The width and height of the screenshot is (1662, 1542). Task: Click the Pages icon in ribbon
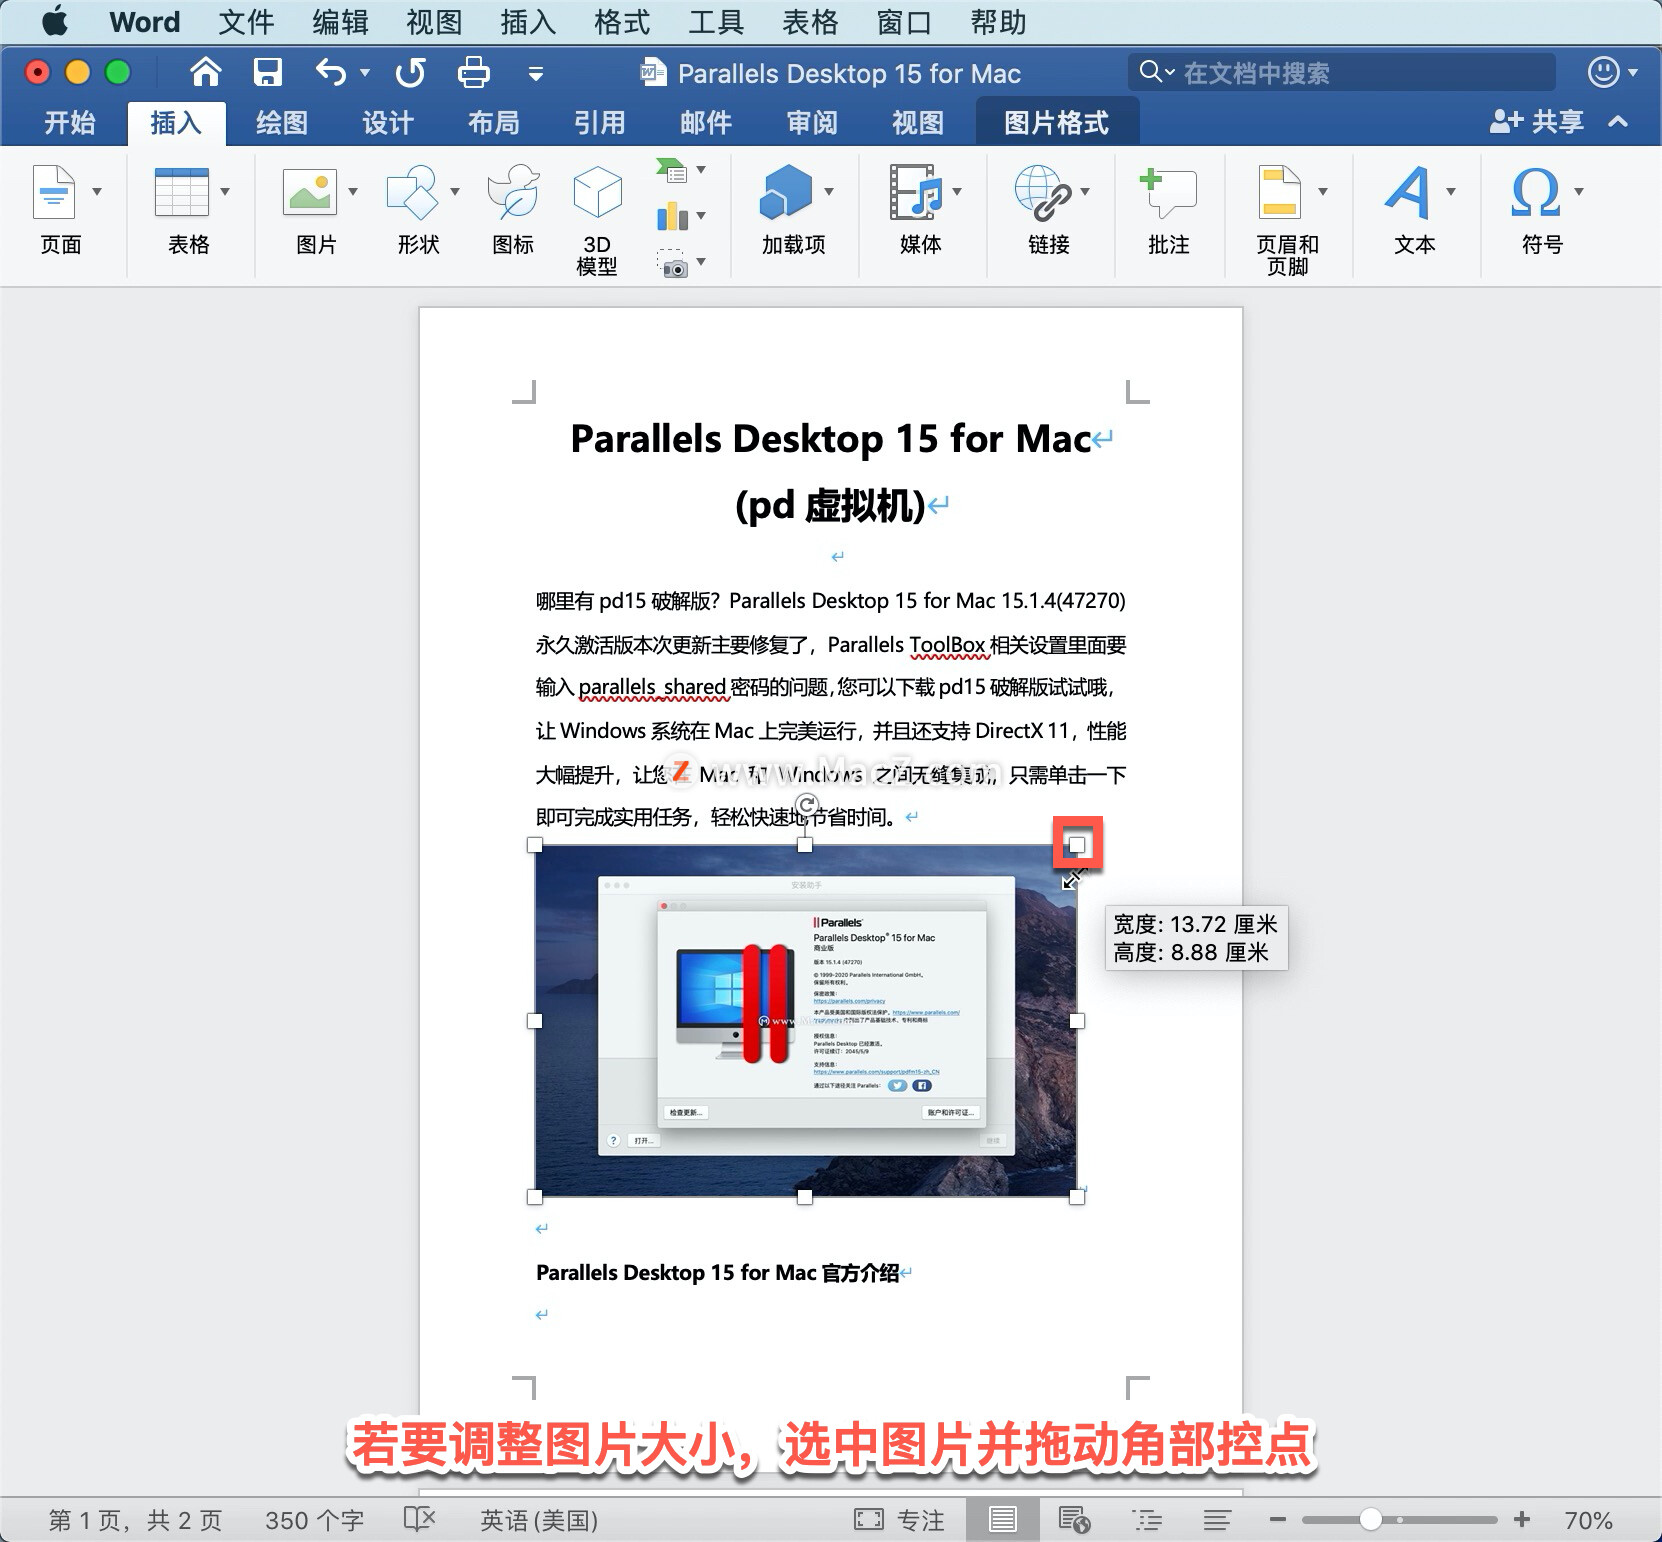[x=54, y=192]
